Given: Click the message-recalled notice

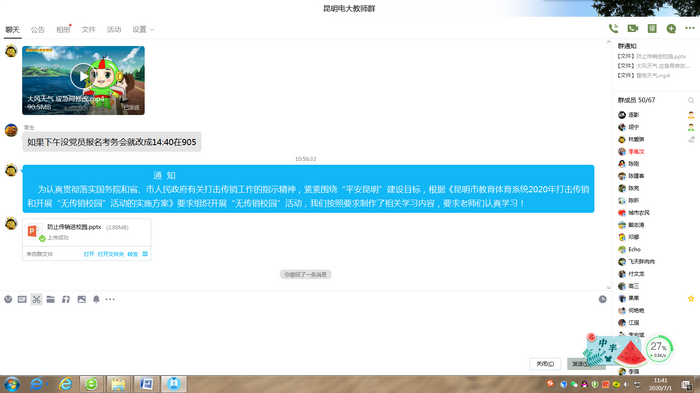Looking at the screenshot, I should 305,274.
